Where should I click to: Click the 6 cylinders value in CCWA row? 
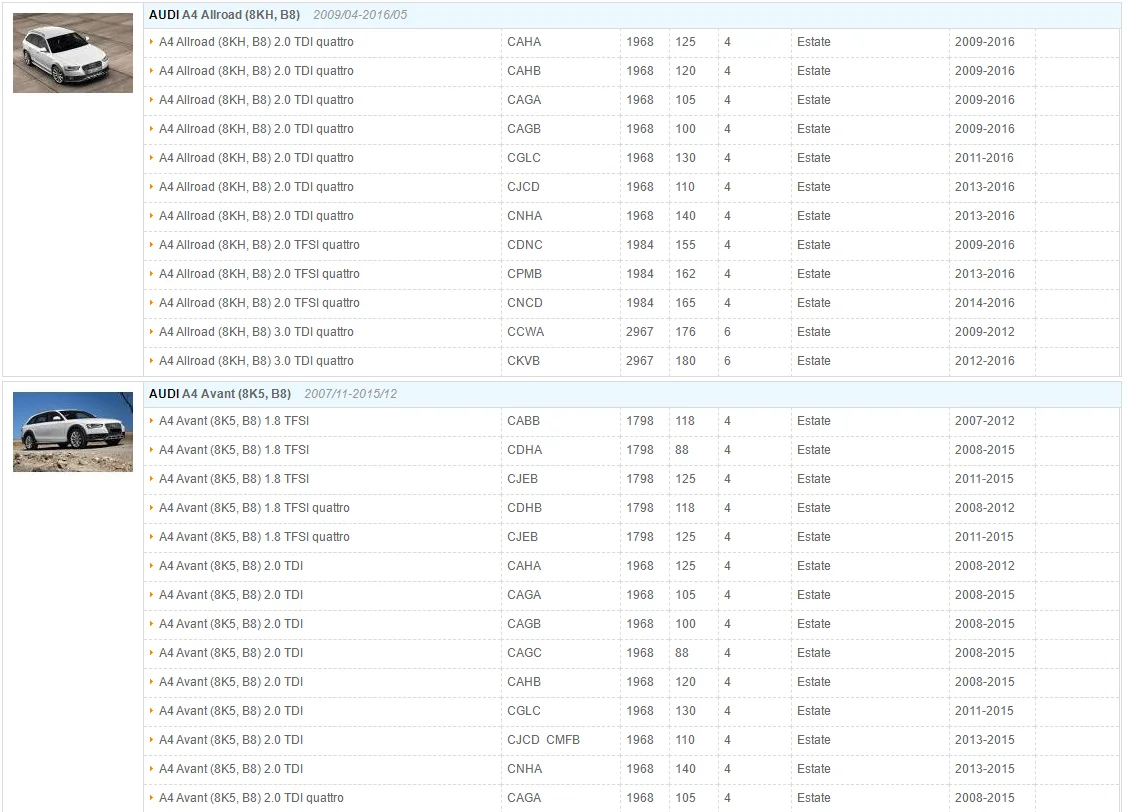pos(727,332)
